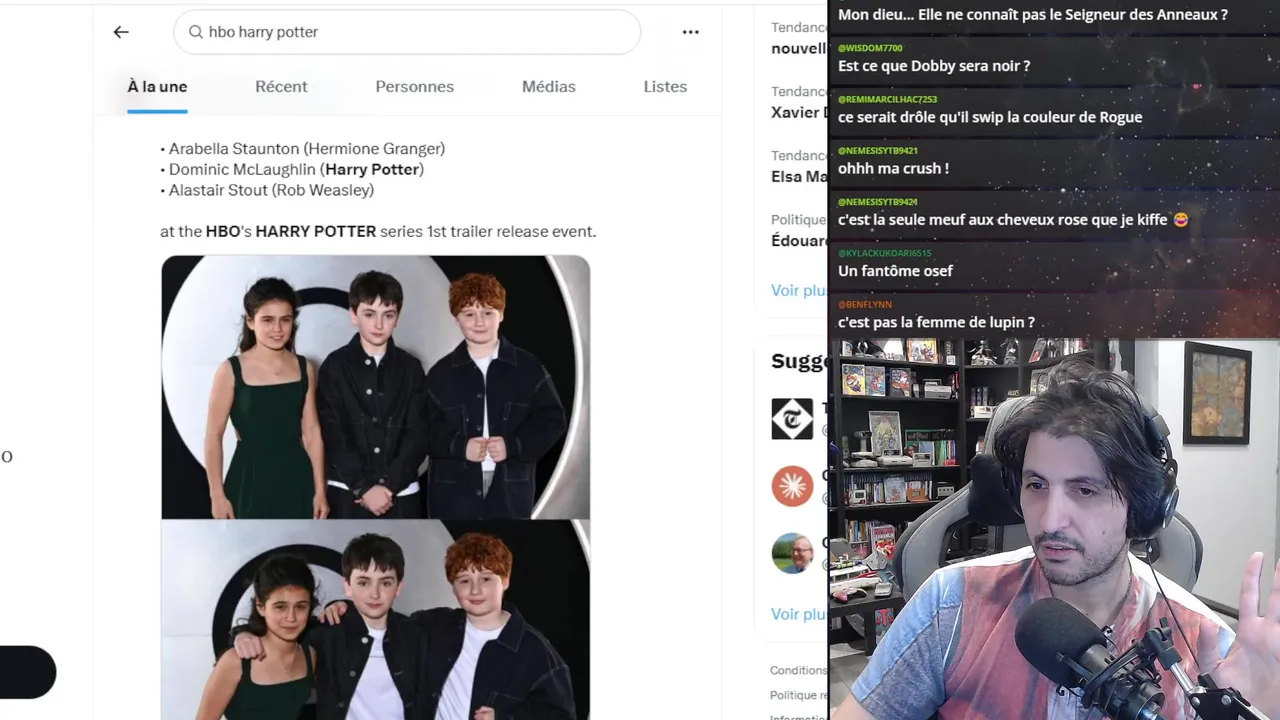Screen dimensions: 1280x720
Task: Open the 'Xavier' trending topic
Action: [x=799, y=112]
